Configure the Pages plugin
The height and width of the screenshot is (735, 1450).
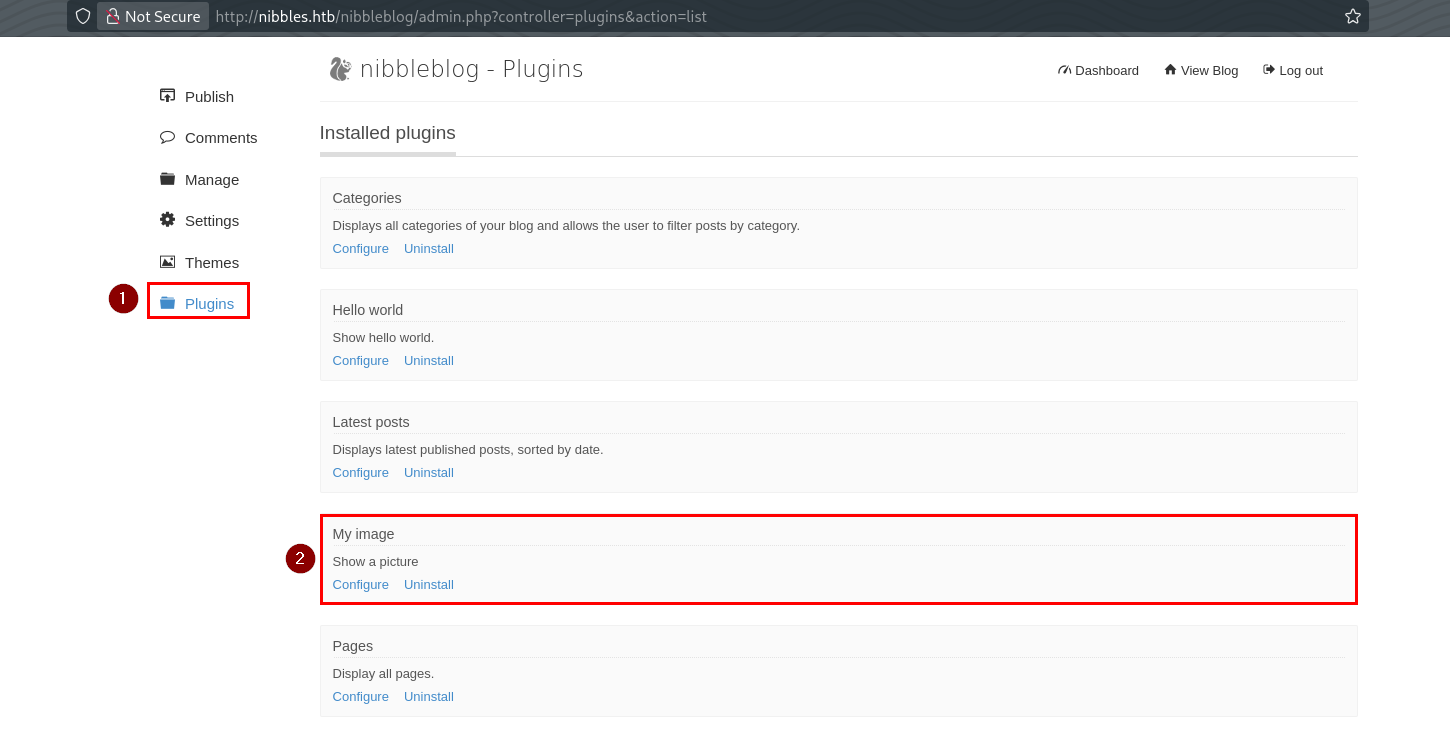click(x=360, y=696)
